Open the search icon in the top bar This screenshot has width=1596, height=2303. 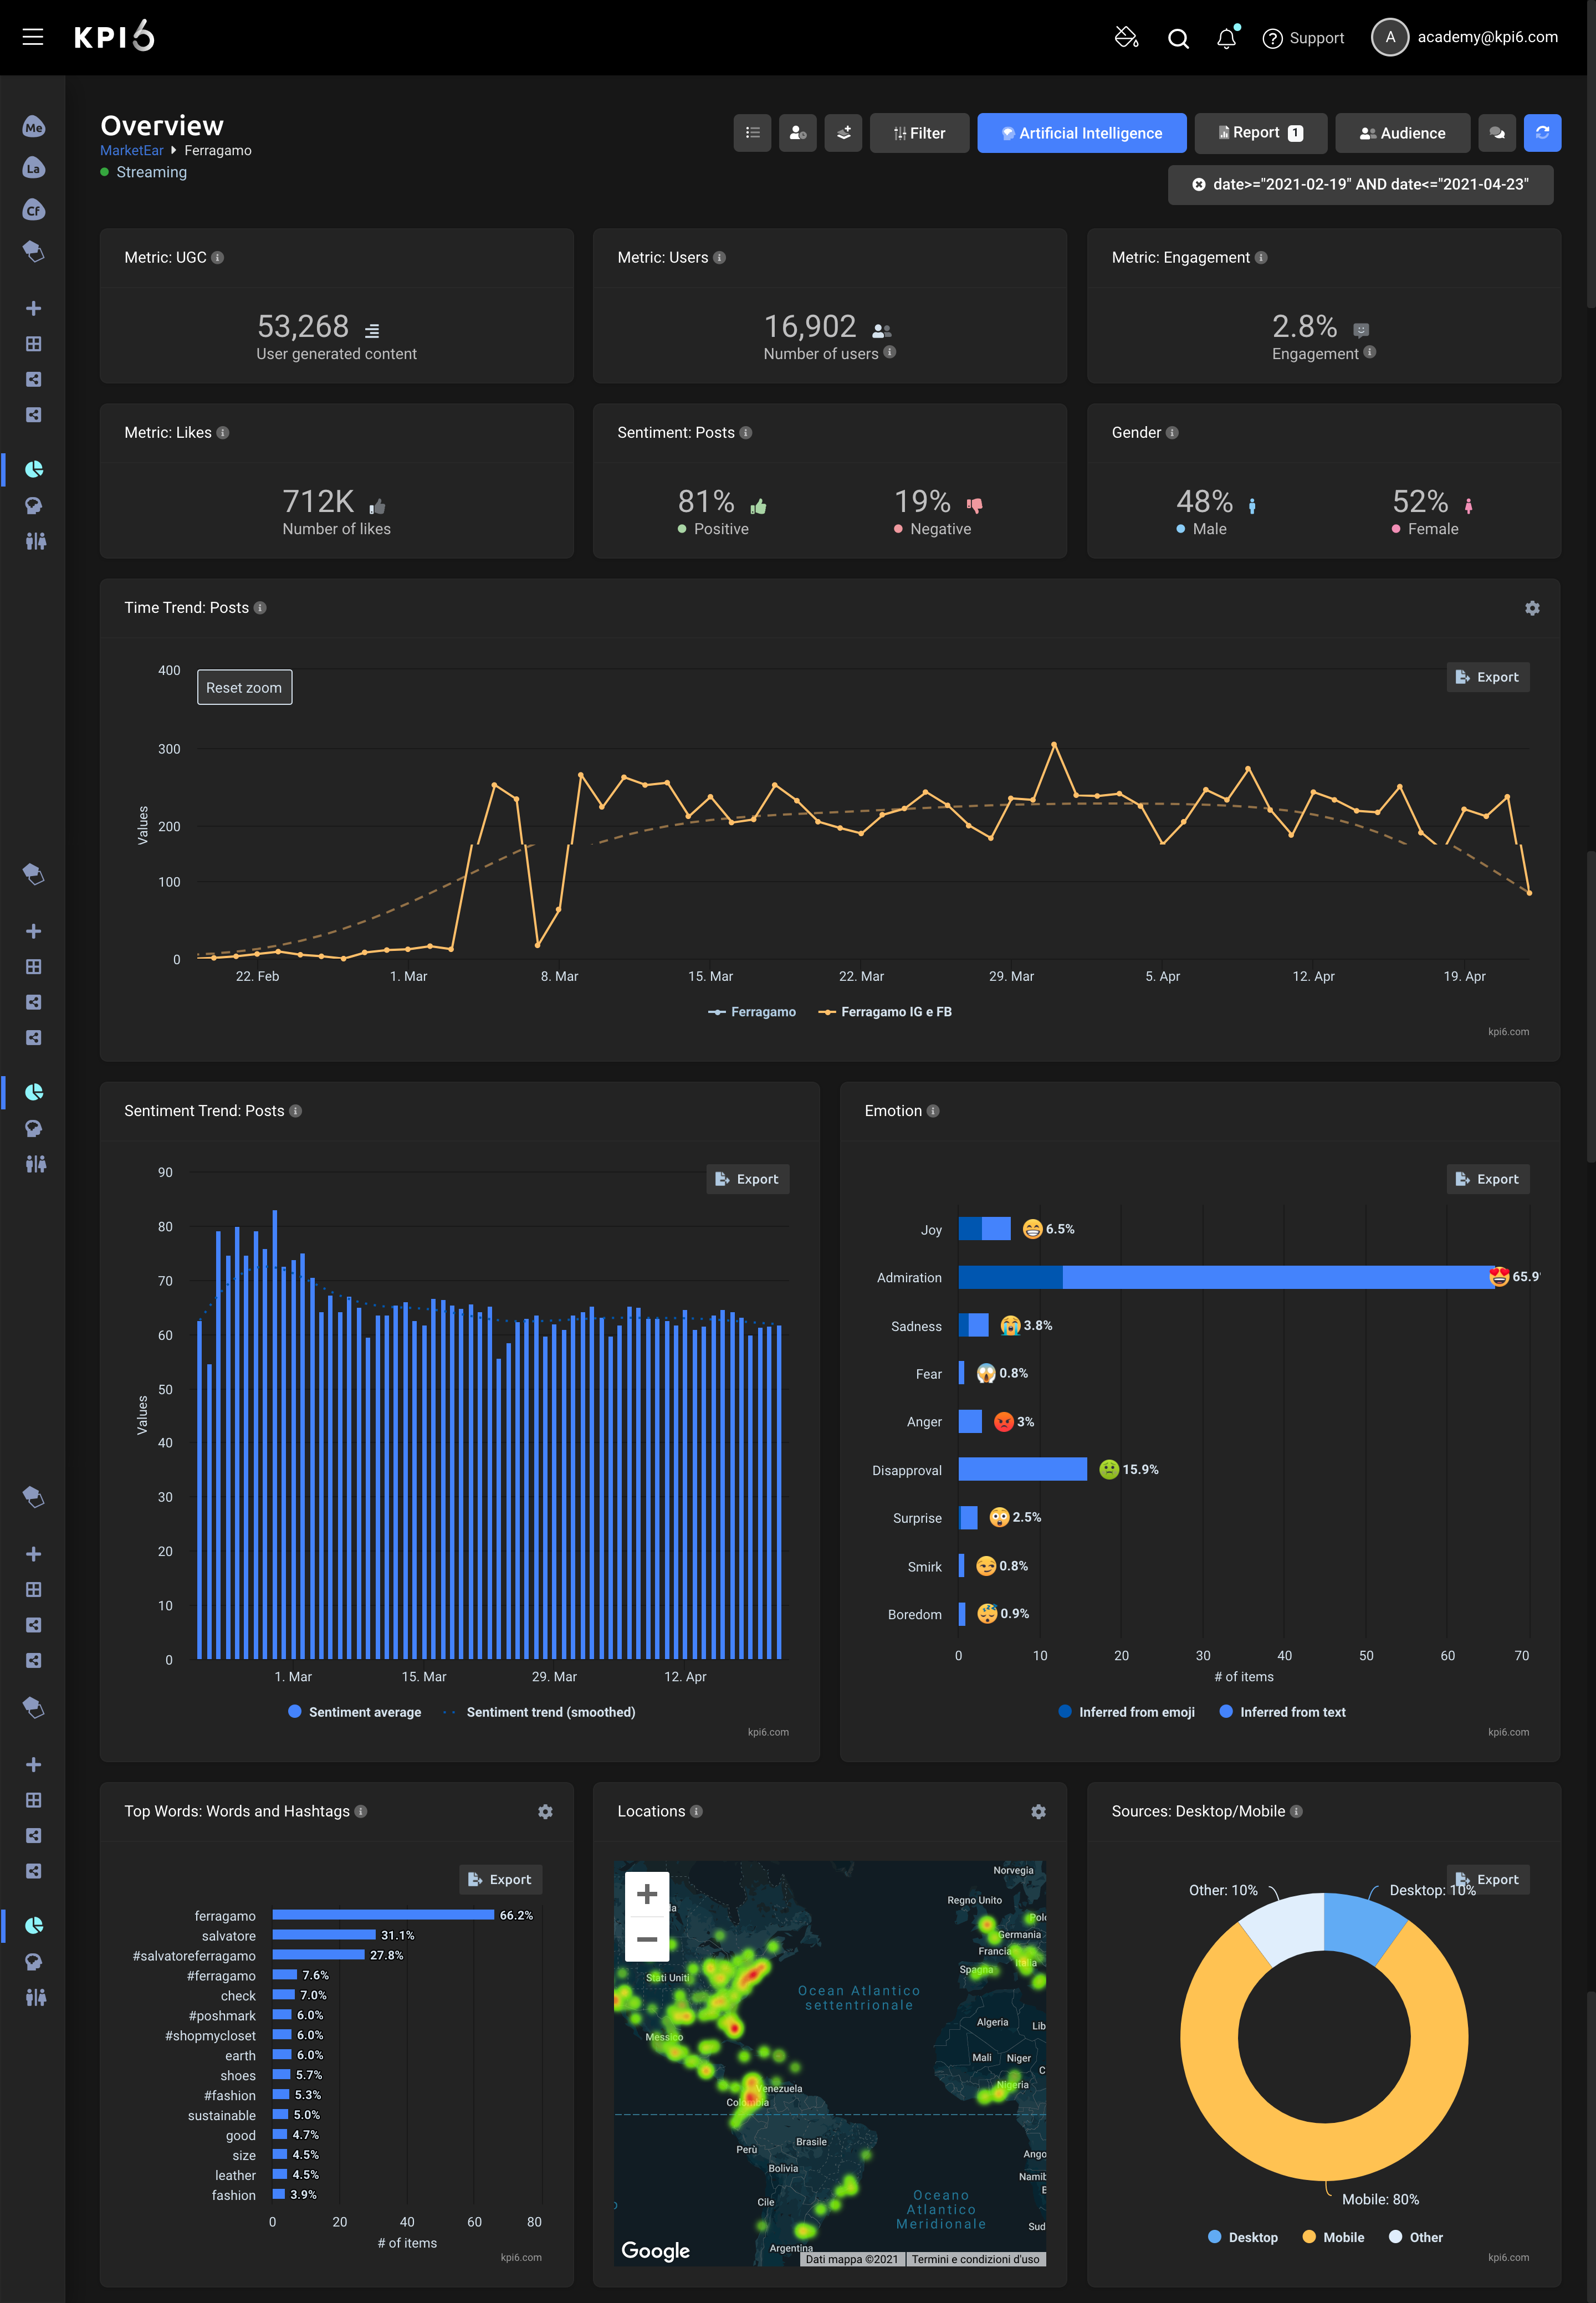(1178, 37)
